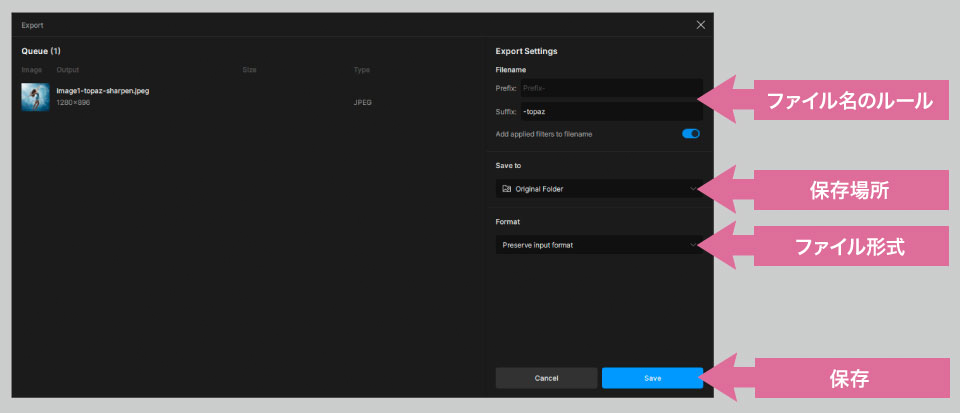The height and width of the screenshot is (413, 960).
Task: Click the Export Settings heading
Action: coord(526,51)
